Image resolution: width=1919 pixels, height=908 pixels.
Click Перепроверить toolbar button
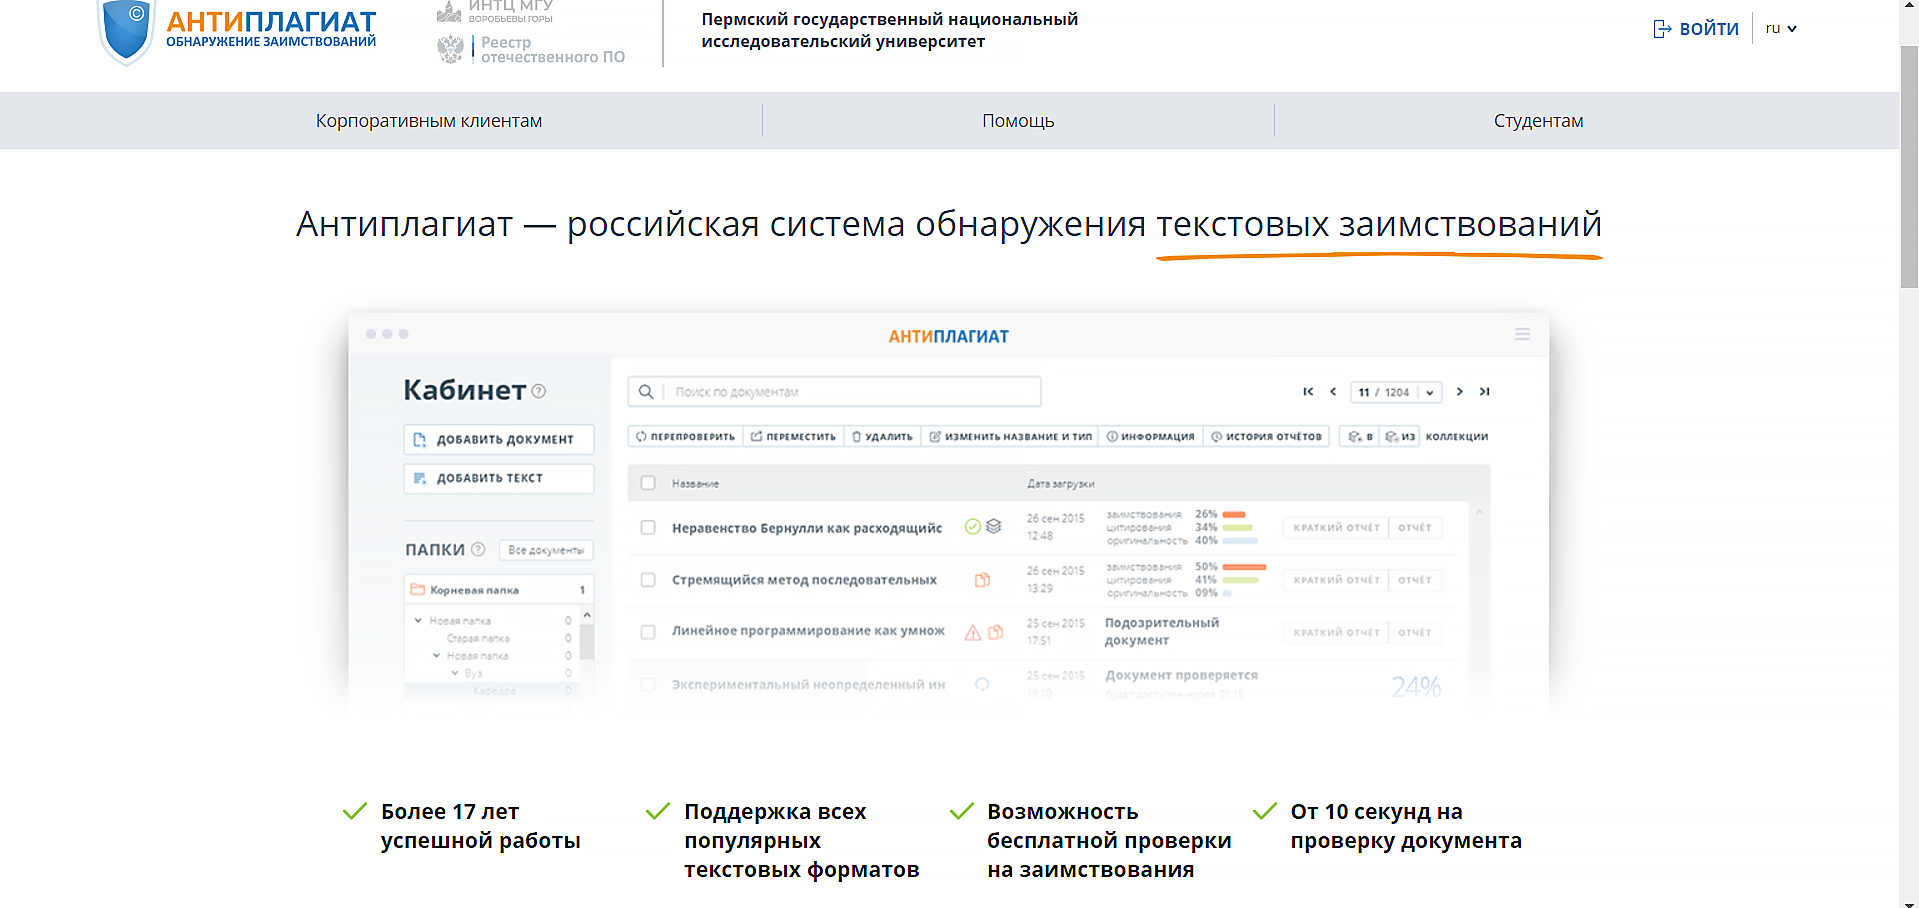[685, 437]
